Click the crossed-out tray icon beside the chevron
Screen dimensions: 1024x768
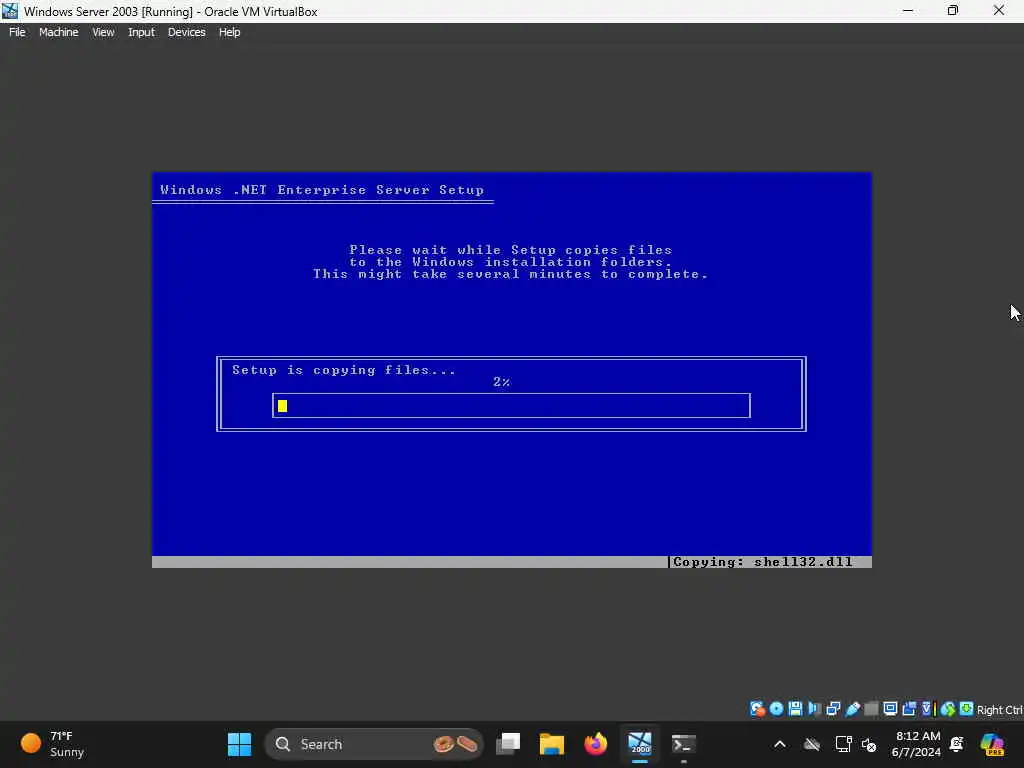tap(812, 744)
